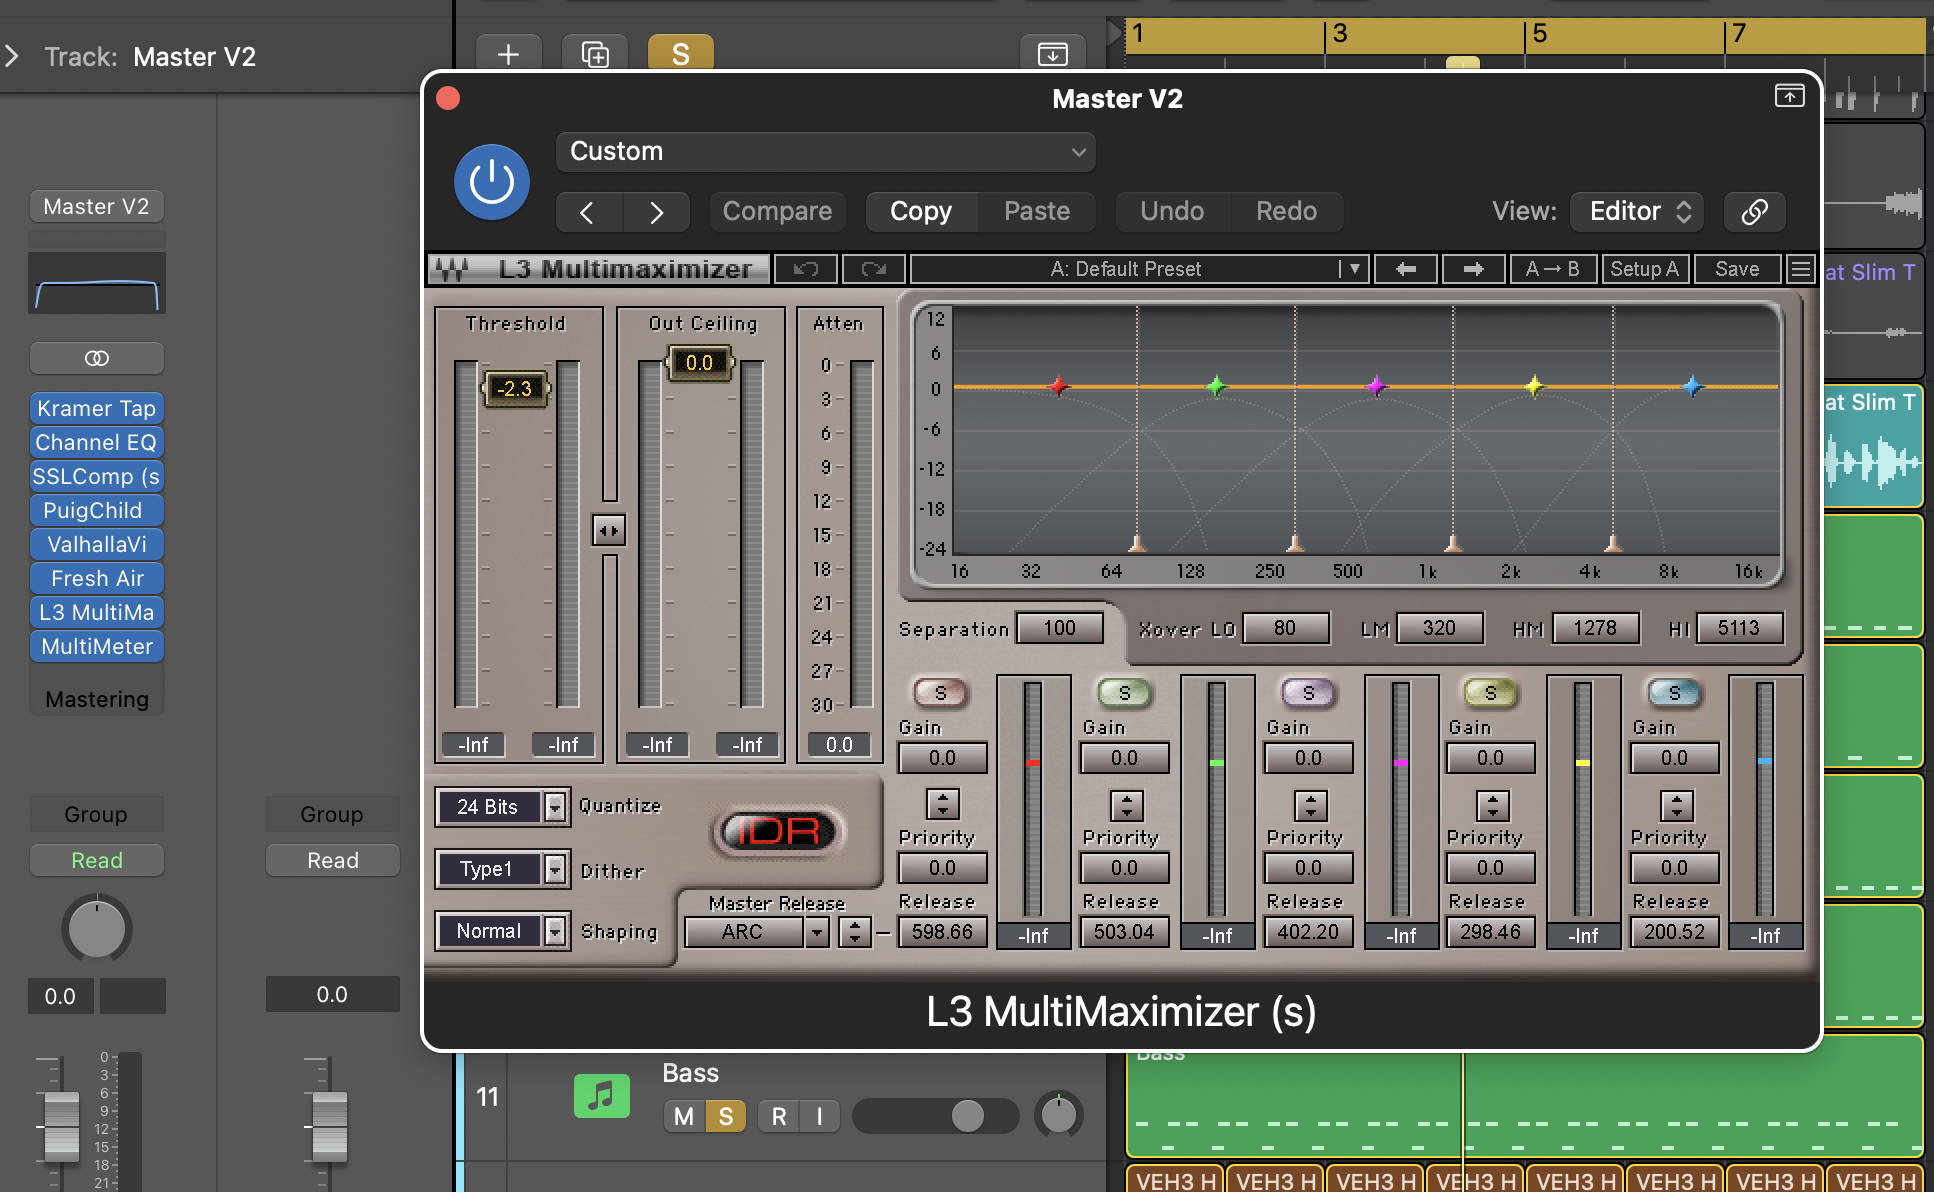This screenshot has height=1192, width=1934.
Task: Click threshold-ceiling link arrows button
Action: (609, 530)
